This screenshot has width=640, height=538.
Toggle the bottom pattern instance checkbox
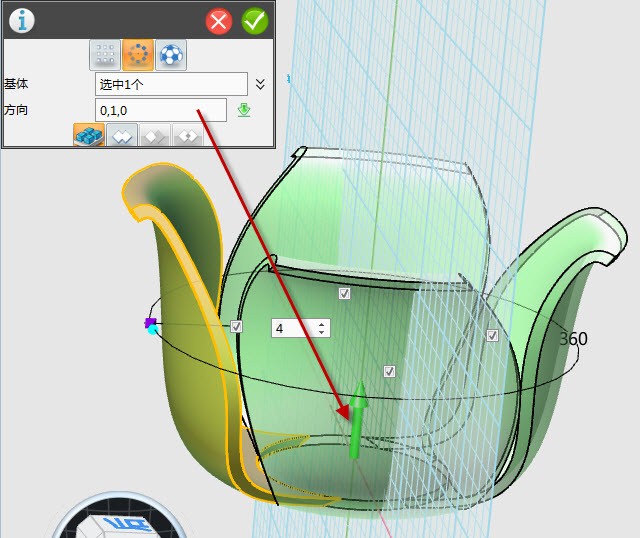click(x=389, y=371)
